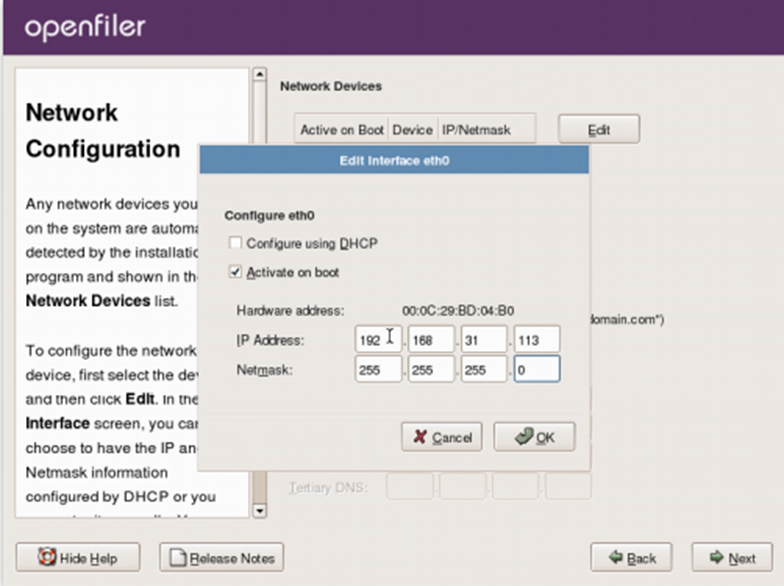Image resolution: width=784 pixels, height=586 pixels.
Task: Click the Device column header
Action: click(x=412, y=130)
